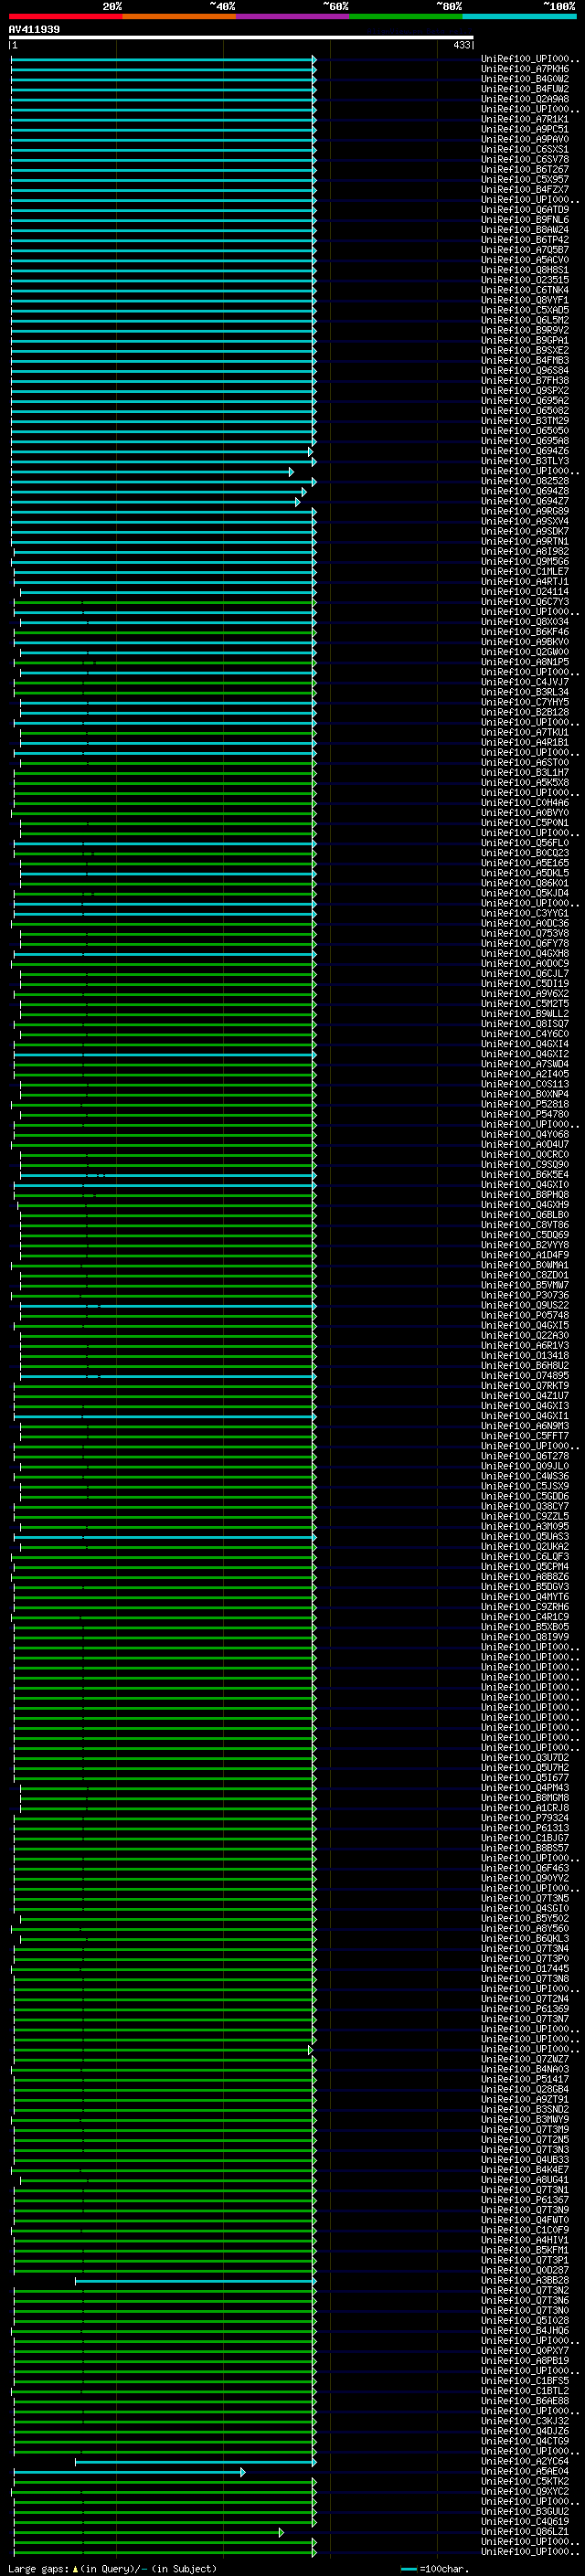Open hit UniRef100_Q8VYF1
Image resolution: width=585 pixels, height=2576 pixels.
(x=525, y=300)
